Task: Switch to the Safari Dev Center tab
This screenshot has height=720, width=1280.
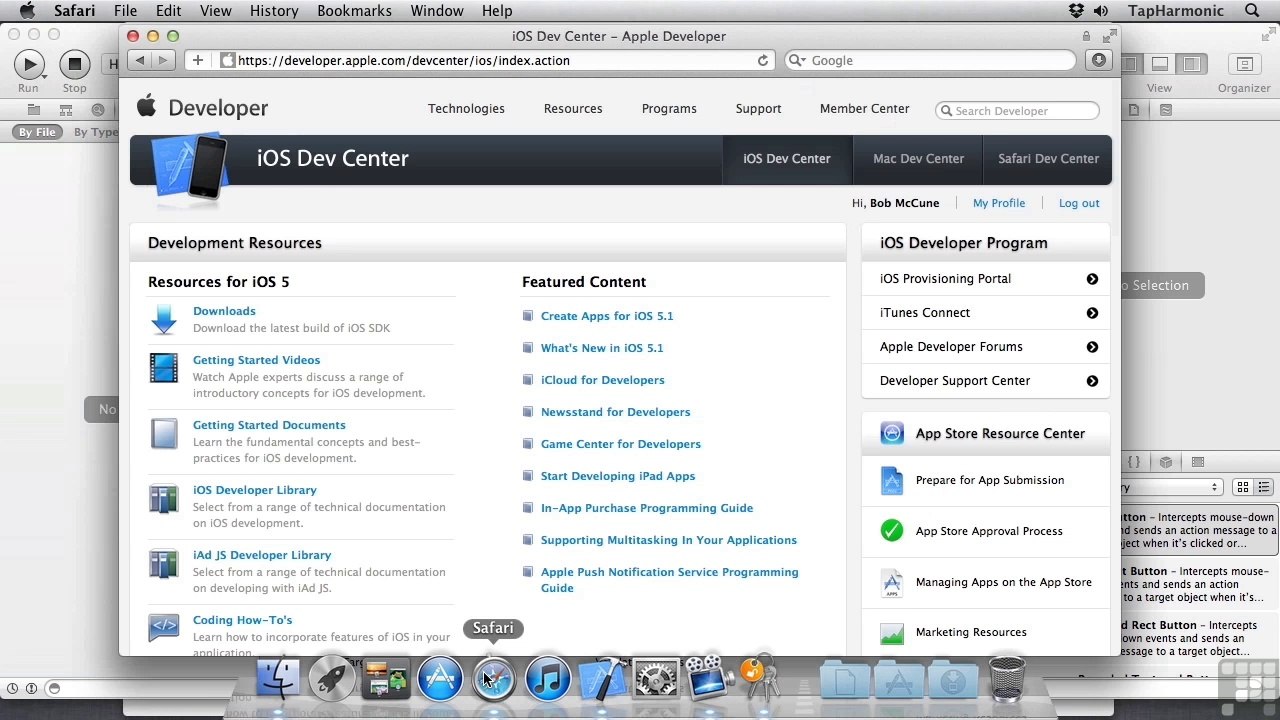Action: tap(1048, 159)
